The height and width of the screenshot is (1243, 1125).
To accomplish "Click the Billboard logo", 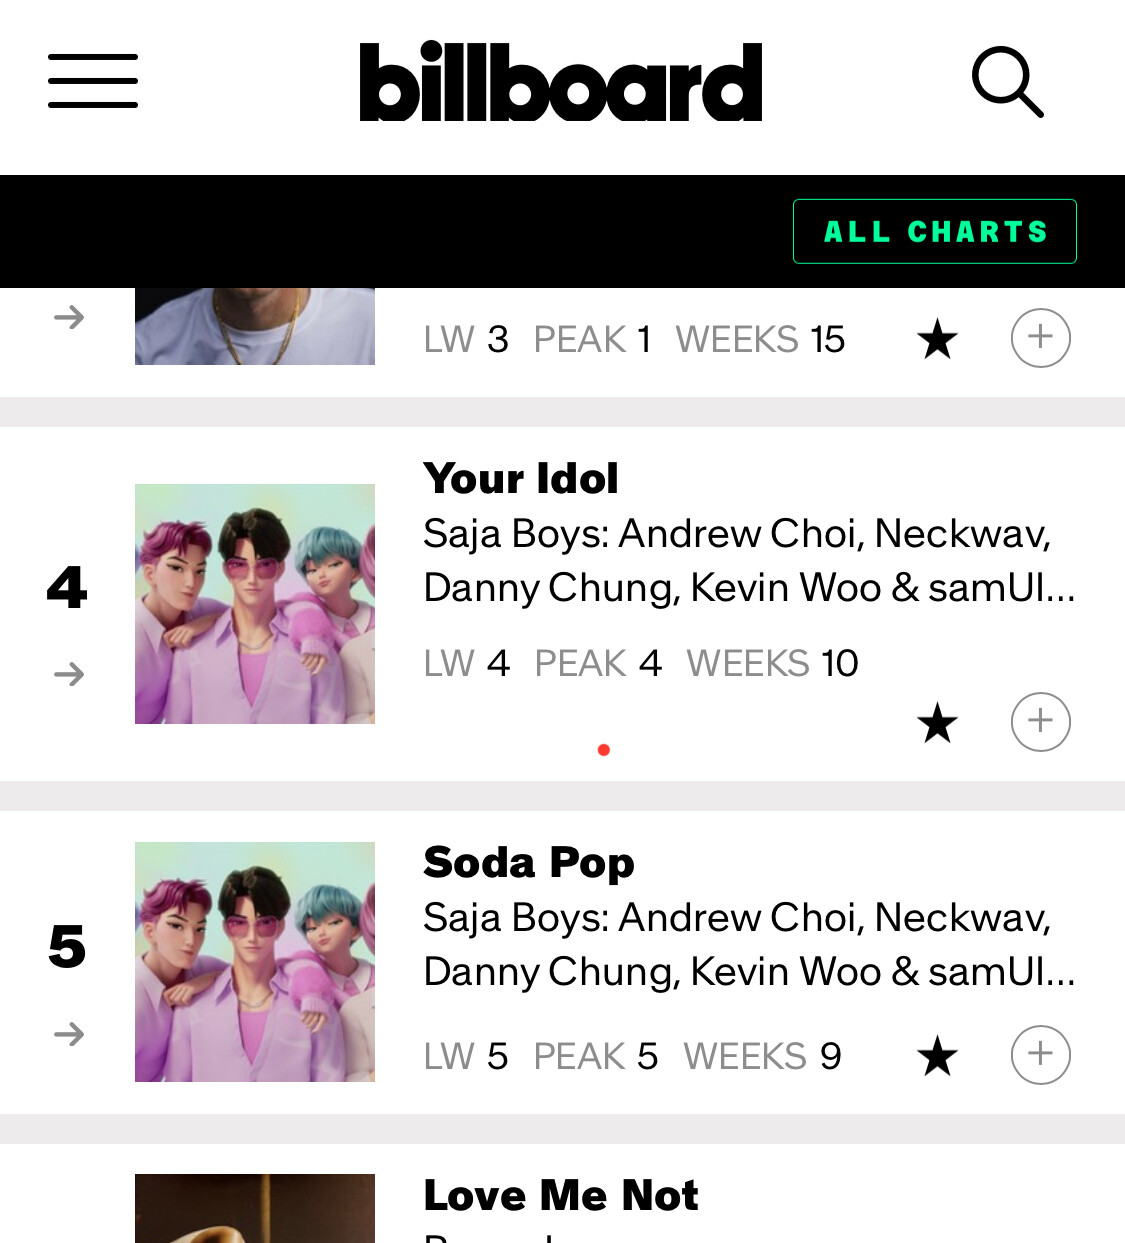I will point(561,82).
